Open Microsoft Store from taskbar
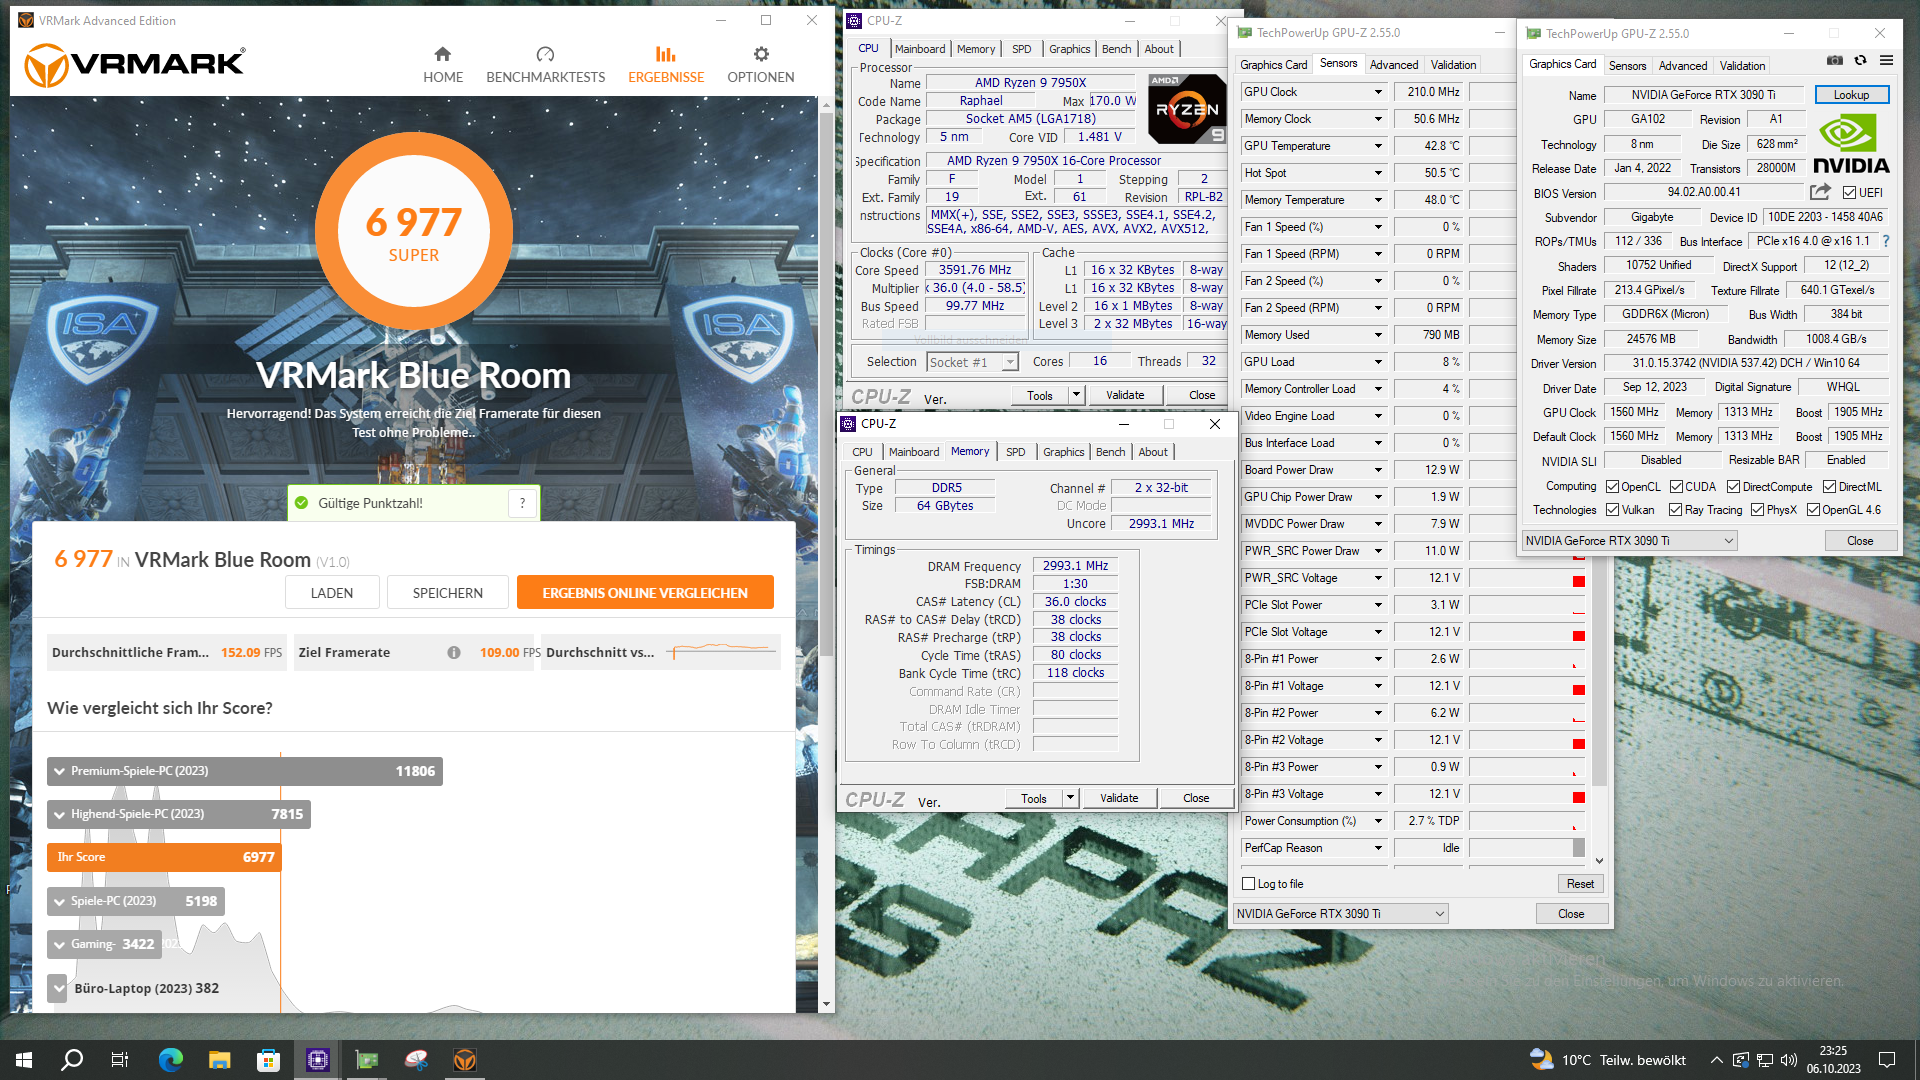The width and height of the screenshot is (1920, 1080). coord(268,1060)
